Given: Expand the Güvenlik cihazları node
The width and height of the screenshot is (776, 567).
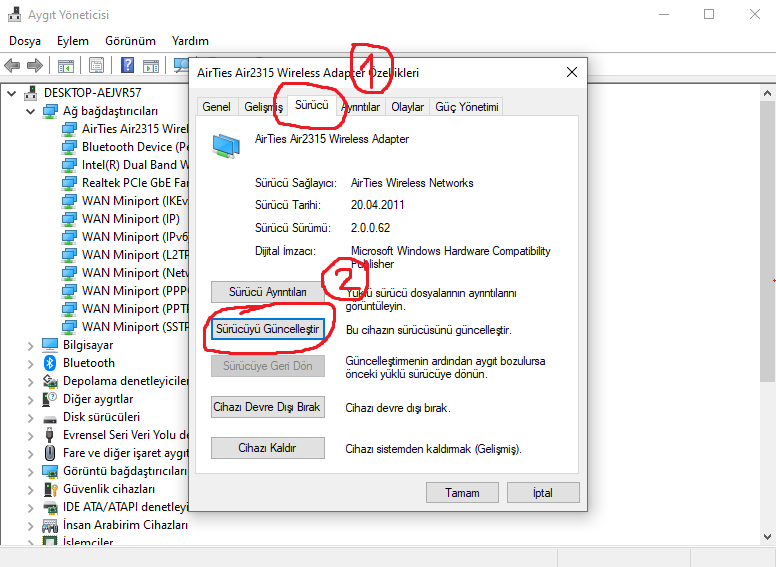Looking at the screenshot, I should (x=31, y=489).
